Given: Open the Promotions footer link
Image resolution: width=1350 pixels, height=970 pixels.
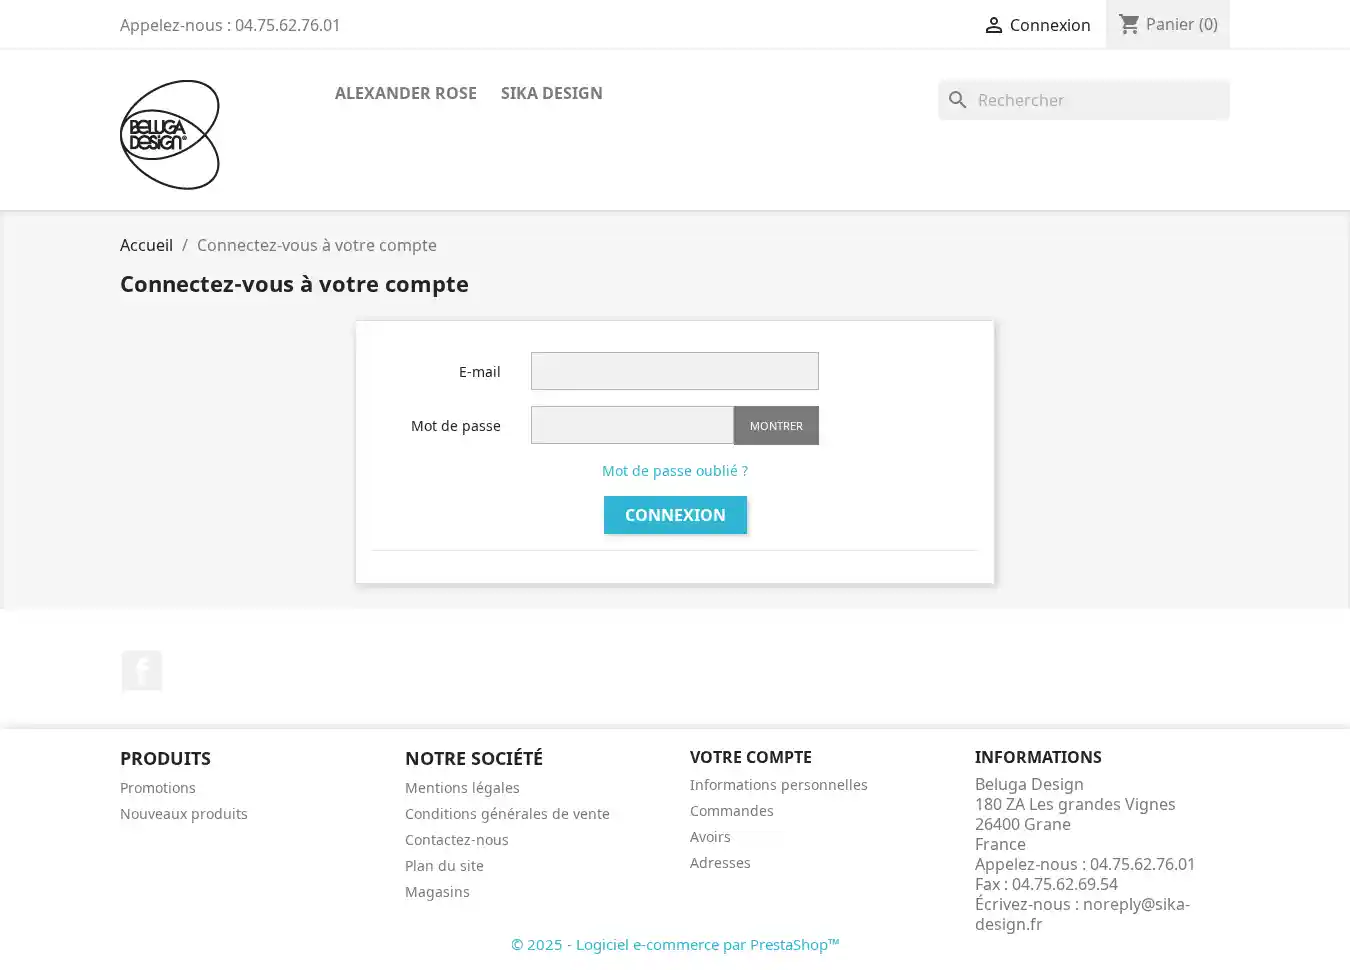Looking at the screenshot, I should (158, 788).
